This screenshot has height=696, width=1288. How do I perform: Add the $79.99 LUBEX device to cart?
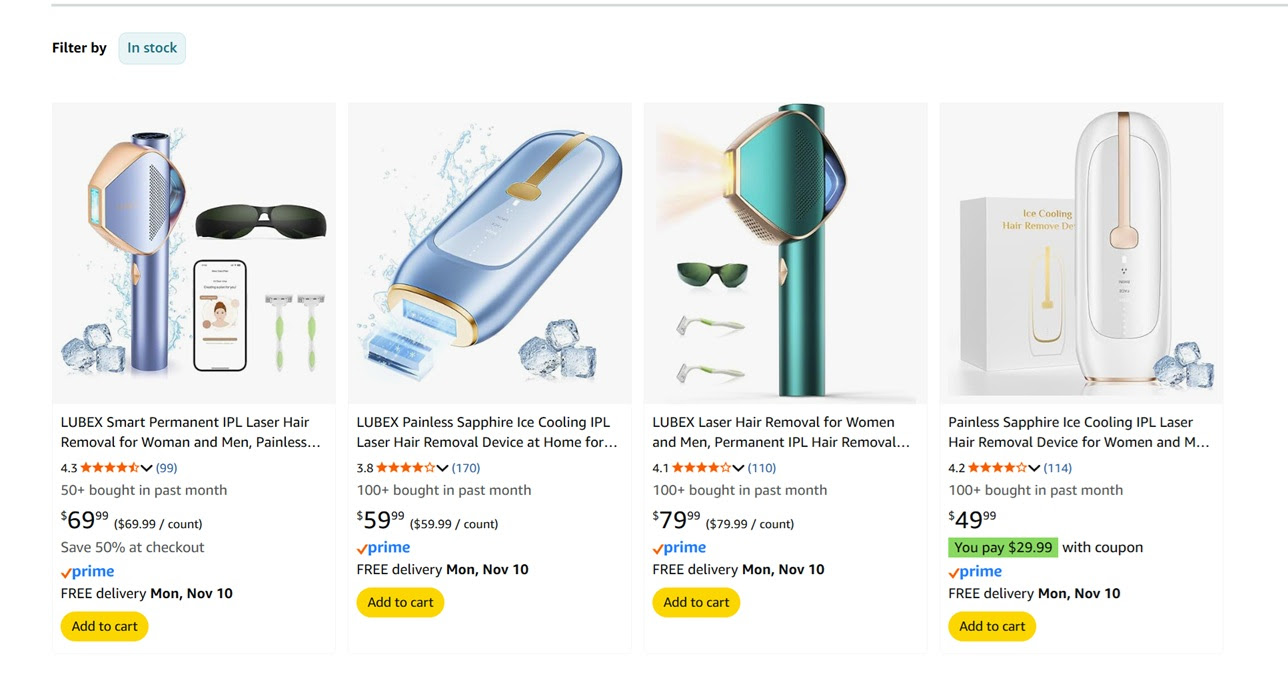pyautogui.click(x=696, y=603)
